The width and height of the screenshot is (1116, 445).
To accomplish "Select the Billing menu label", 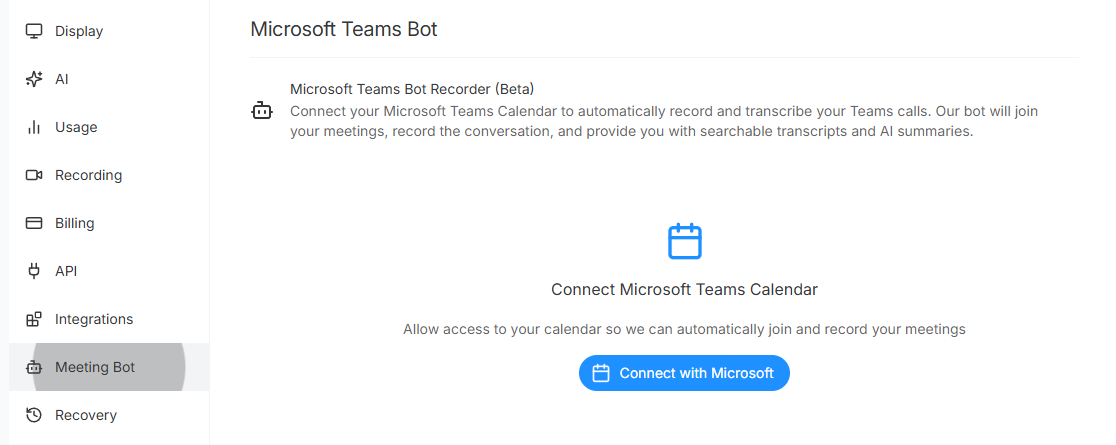I will pyautogui.click(x=74, y=223).
